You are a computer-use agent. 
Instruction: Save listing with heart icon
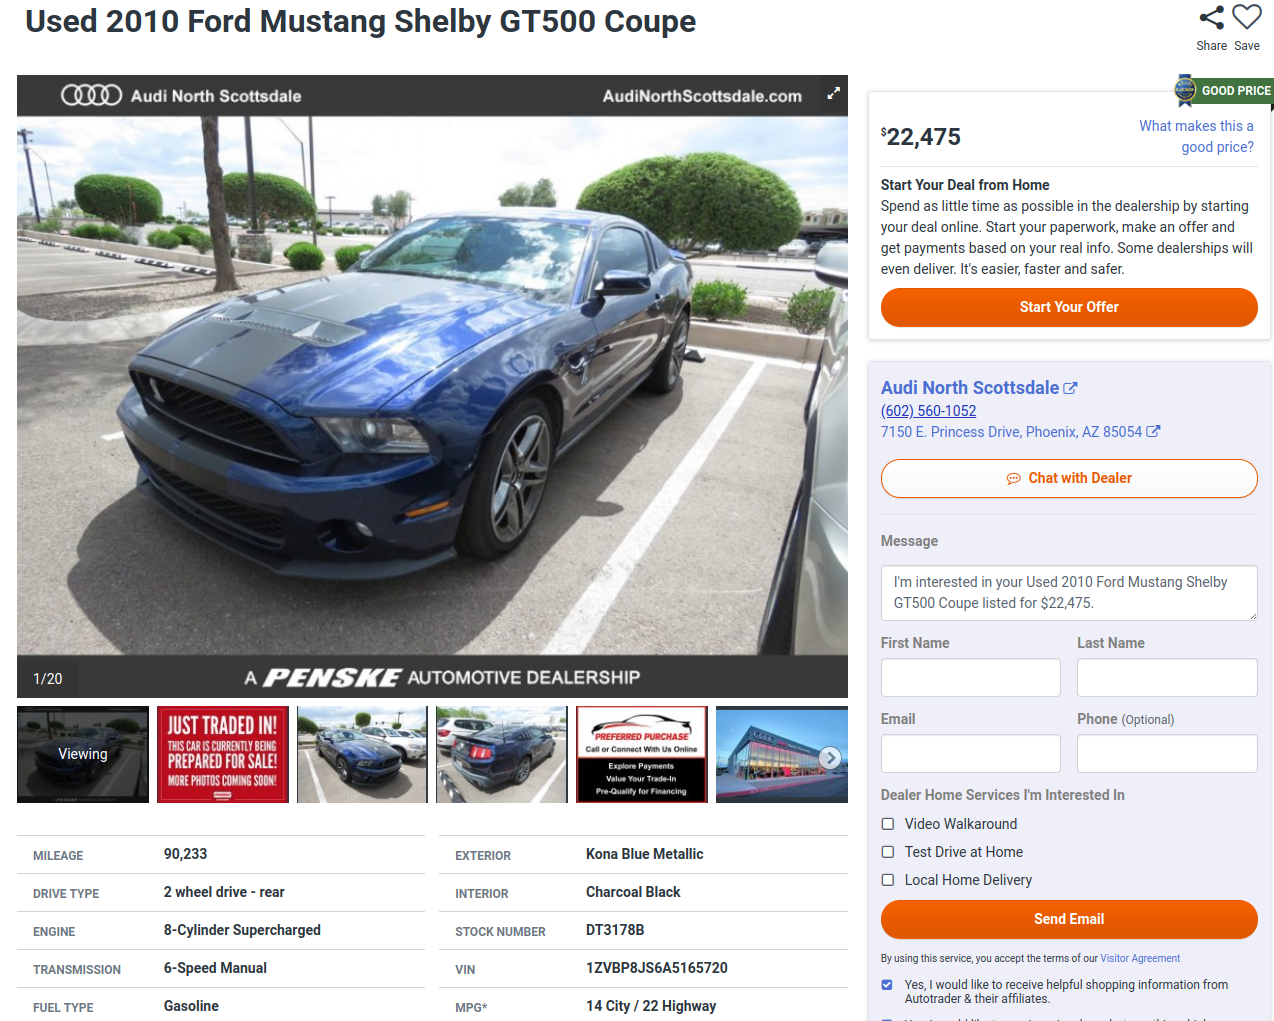(1247, 18)
